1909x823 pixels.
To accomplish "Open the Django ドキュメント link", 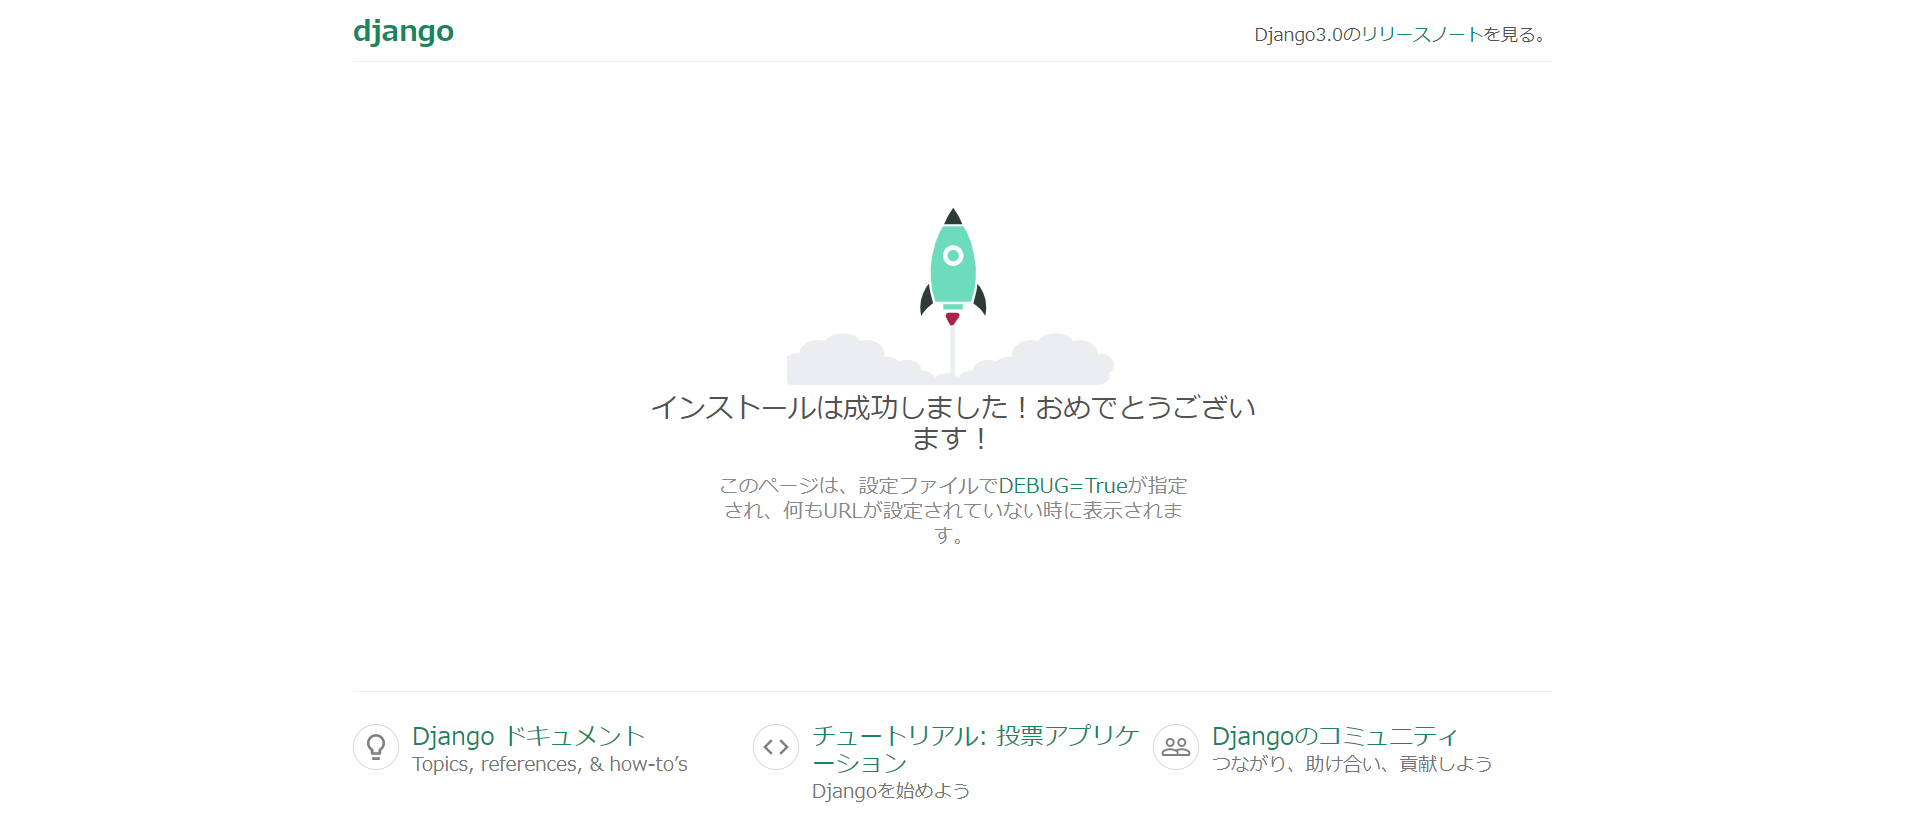I will 529,736.
